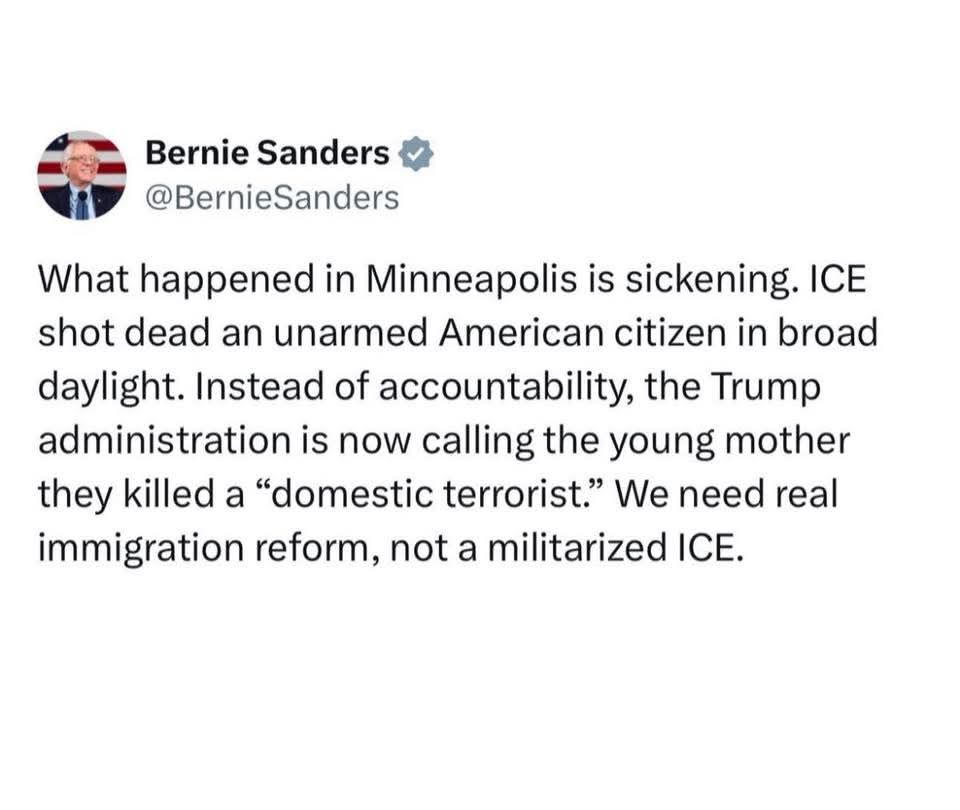The width and height of the screenshot is (960, 810).
Task: Click "Trump" in the tweet text
Action: coord(768,388)
